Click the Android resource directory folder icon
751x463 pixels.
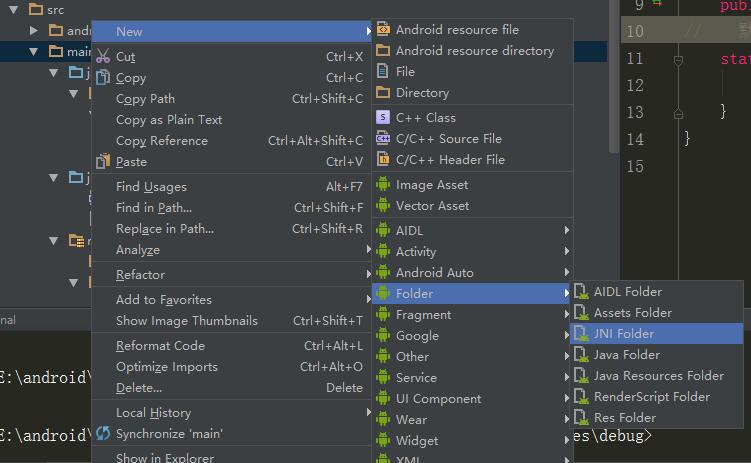383,50
